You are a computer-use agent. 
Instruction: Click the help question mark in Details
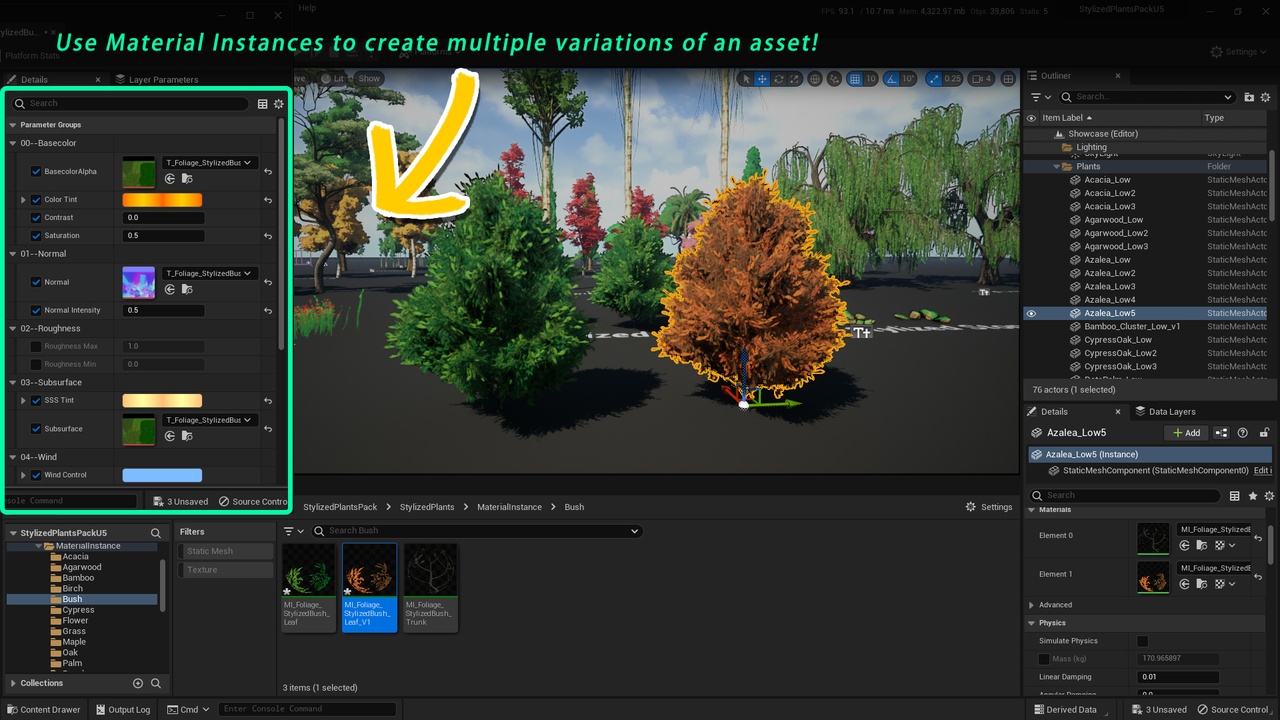click(1243, 433)
